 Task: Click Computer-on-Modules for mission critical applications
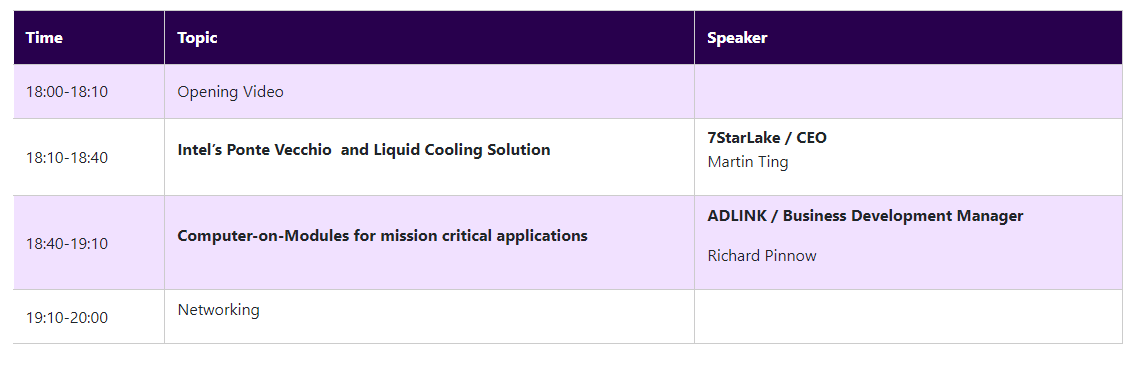pos(383,235)
